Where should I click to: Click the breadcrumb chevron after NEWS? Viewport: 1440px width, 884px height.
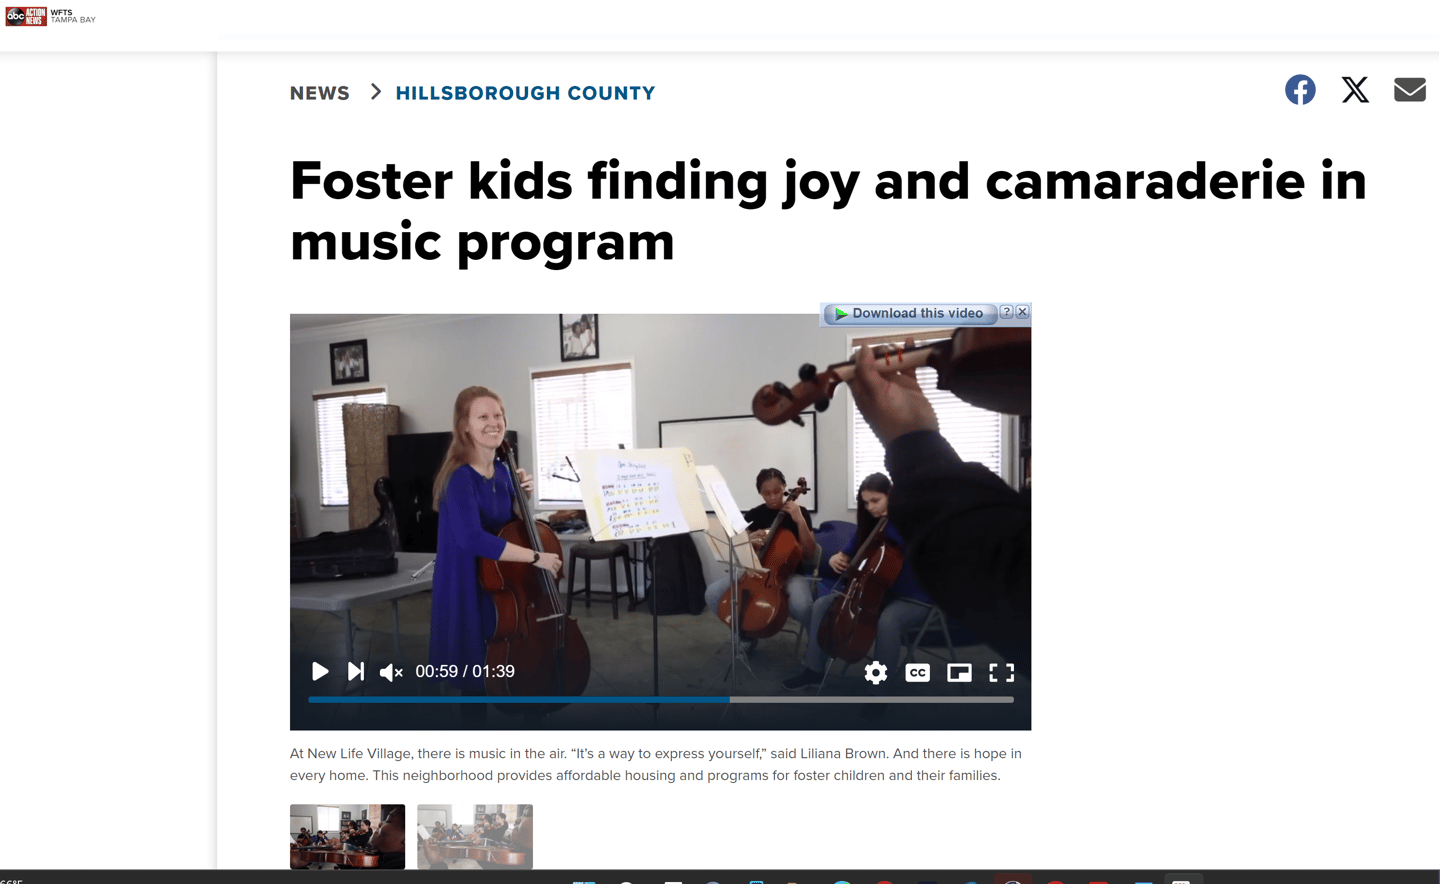[376, 92]
